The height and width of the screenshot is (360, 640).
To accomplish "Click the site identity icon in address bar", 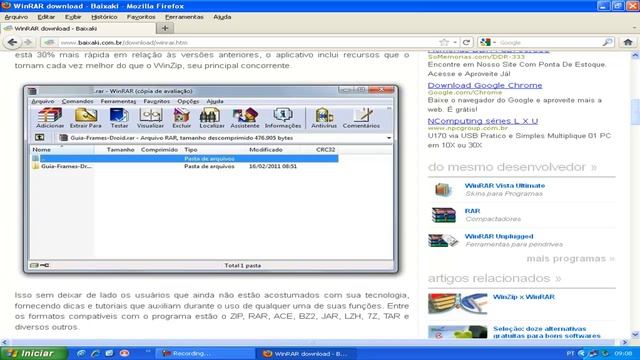I will (x=49, y=42).
